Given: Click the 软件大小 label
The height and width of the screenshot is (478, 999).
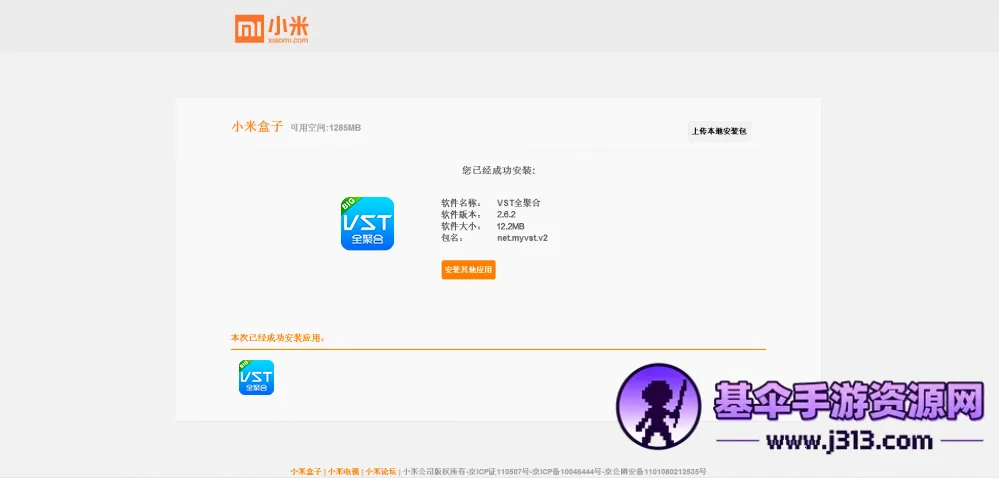Looking at the screenshot, I should point(461,226).
